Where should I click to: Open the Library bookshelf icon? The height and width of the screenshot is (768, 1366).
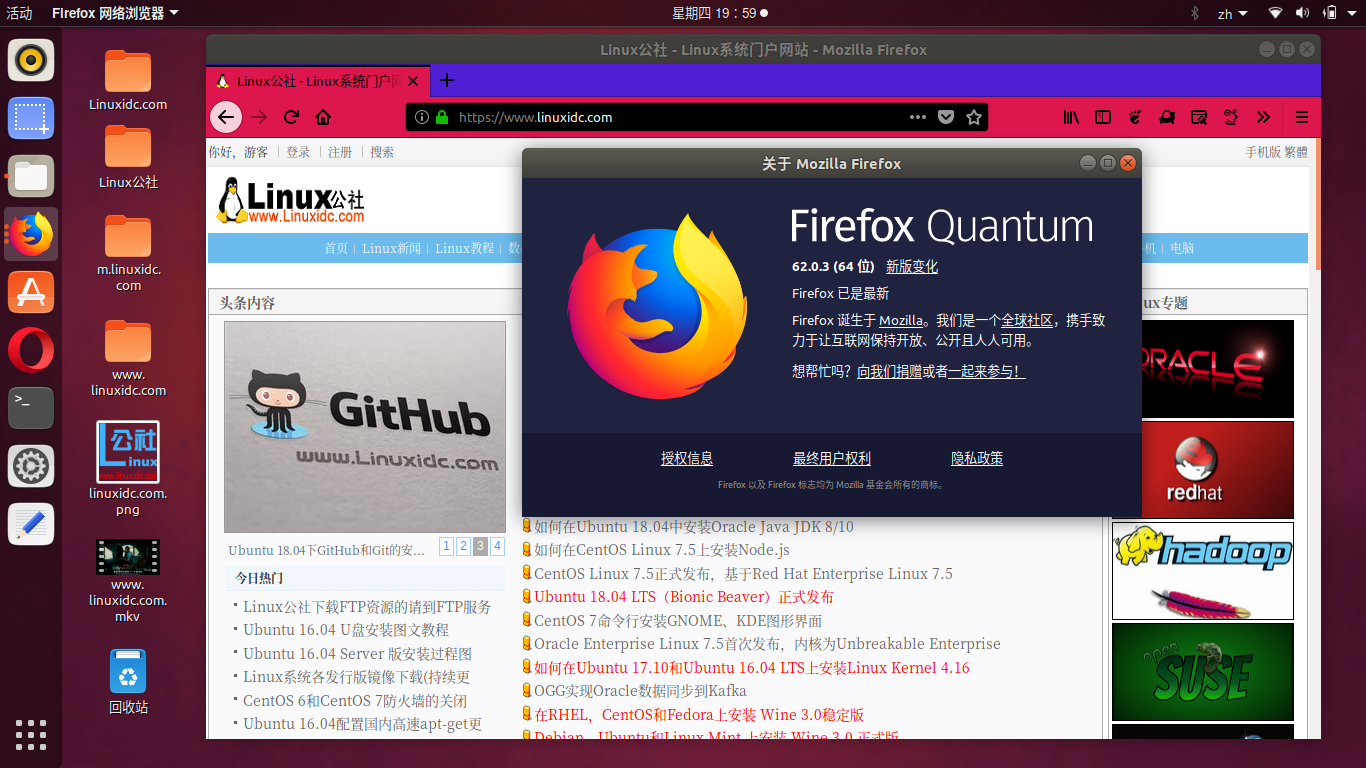point(1071,117)
